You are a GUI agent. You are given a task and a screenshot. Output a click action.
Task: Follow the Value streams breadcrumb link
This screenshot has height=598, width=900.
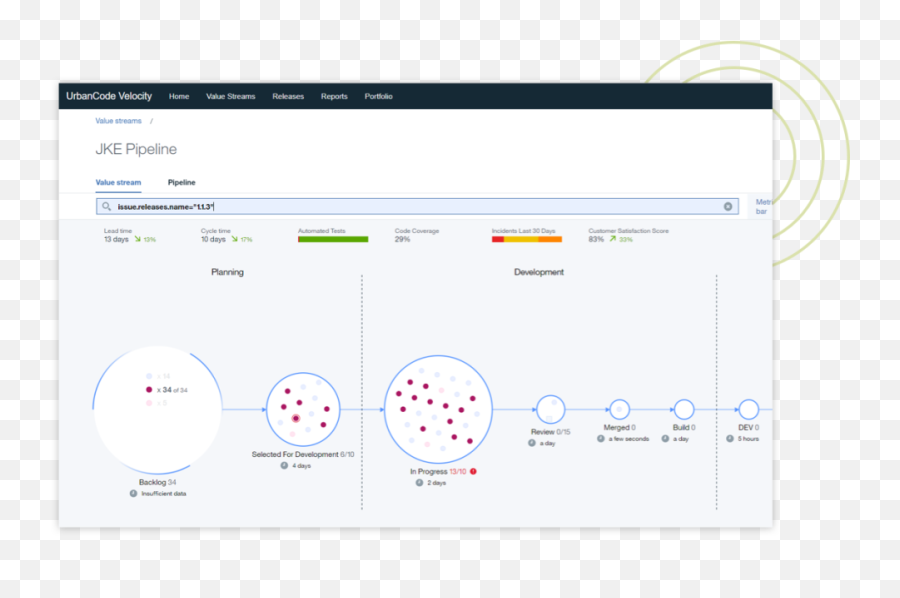coord(118,121)
